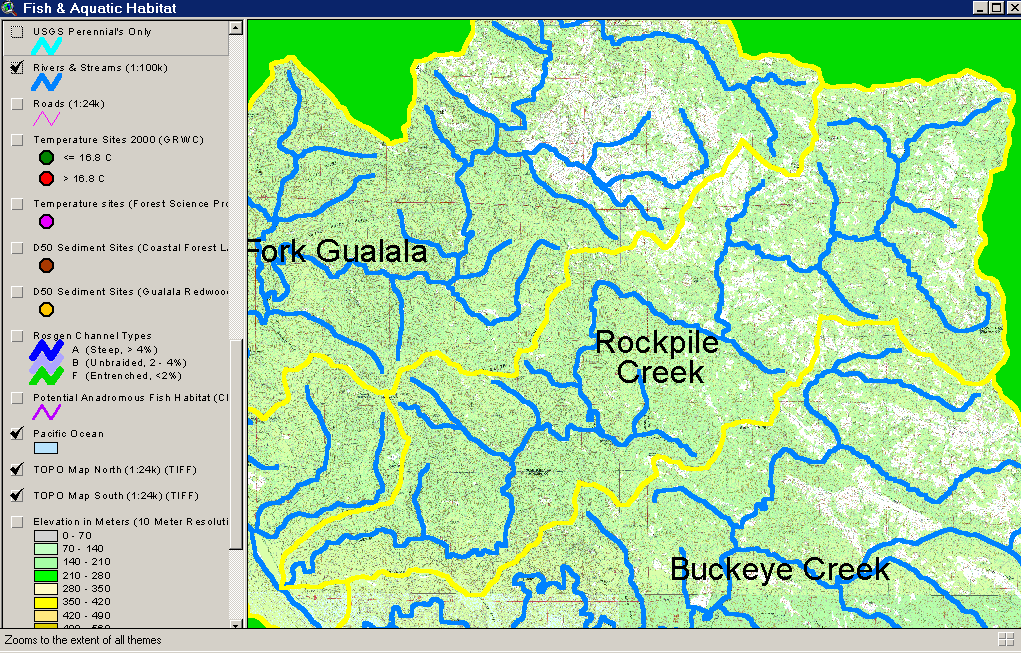Click the legend scrollbar up arrow

click(236, 27)
